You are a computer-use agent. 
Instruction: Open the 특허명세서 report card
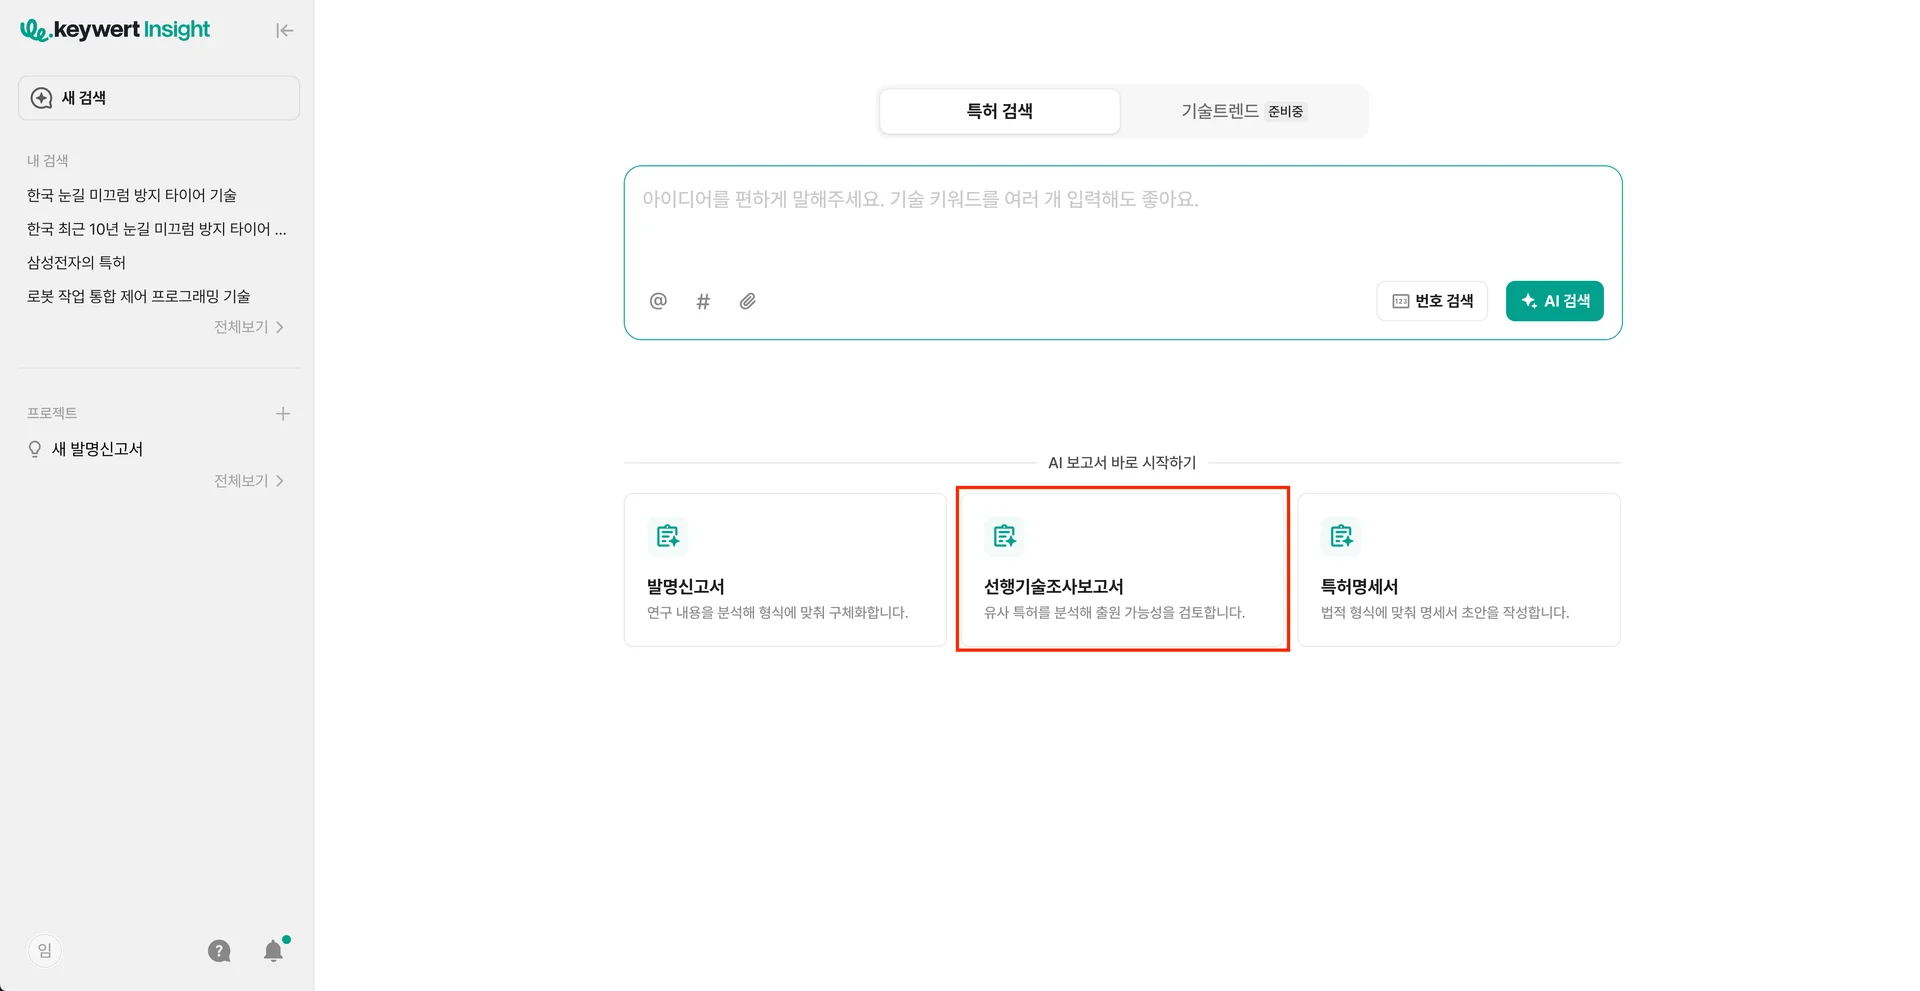(1458, 570)
